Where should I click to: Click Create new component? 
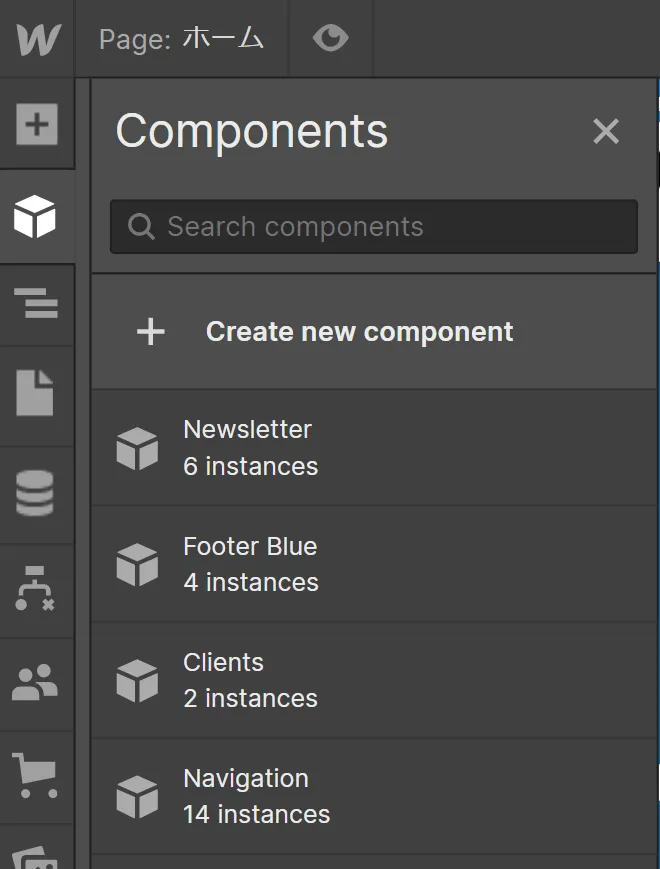pos(359,332)
